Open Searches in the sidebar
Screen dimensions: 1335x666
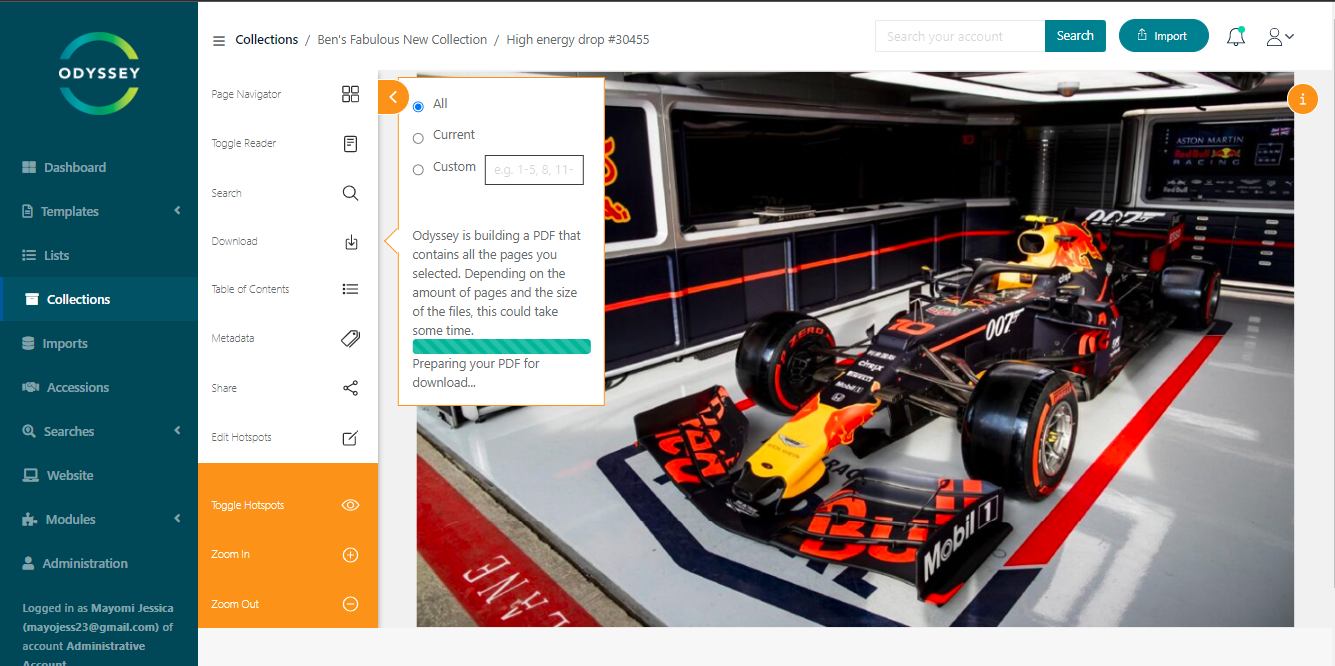99,432
